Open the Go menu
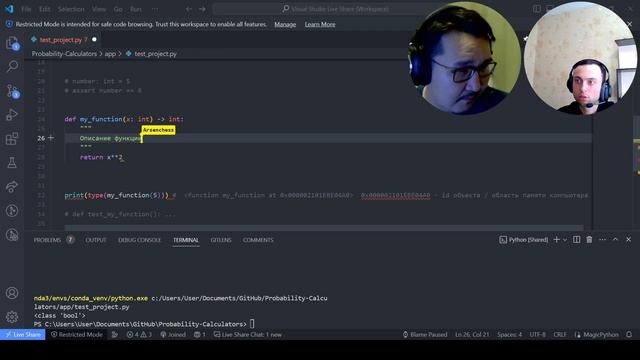The width and height of the screenshot is (640, 360). [118, 9]
